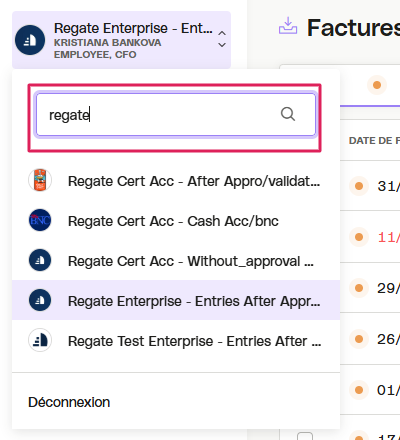Click the BNC logo icon
The width and height of the screenshot is (400, 440).
[40, 220]
